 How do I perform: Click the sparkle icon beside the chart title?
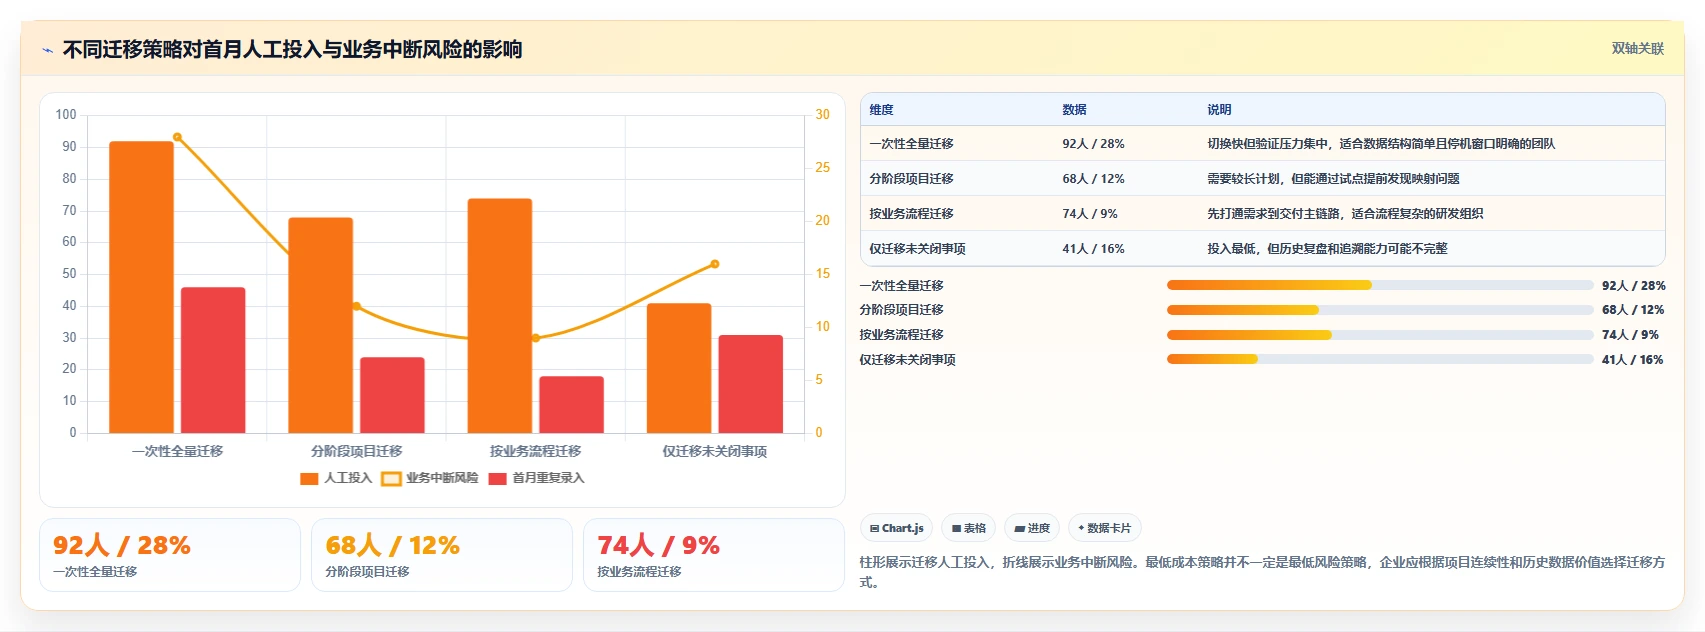[47, 50]
